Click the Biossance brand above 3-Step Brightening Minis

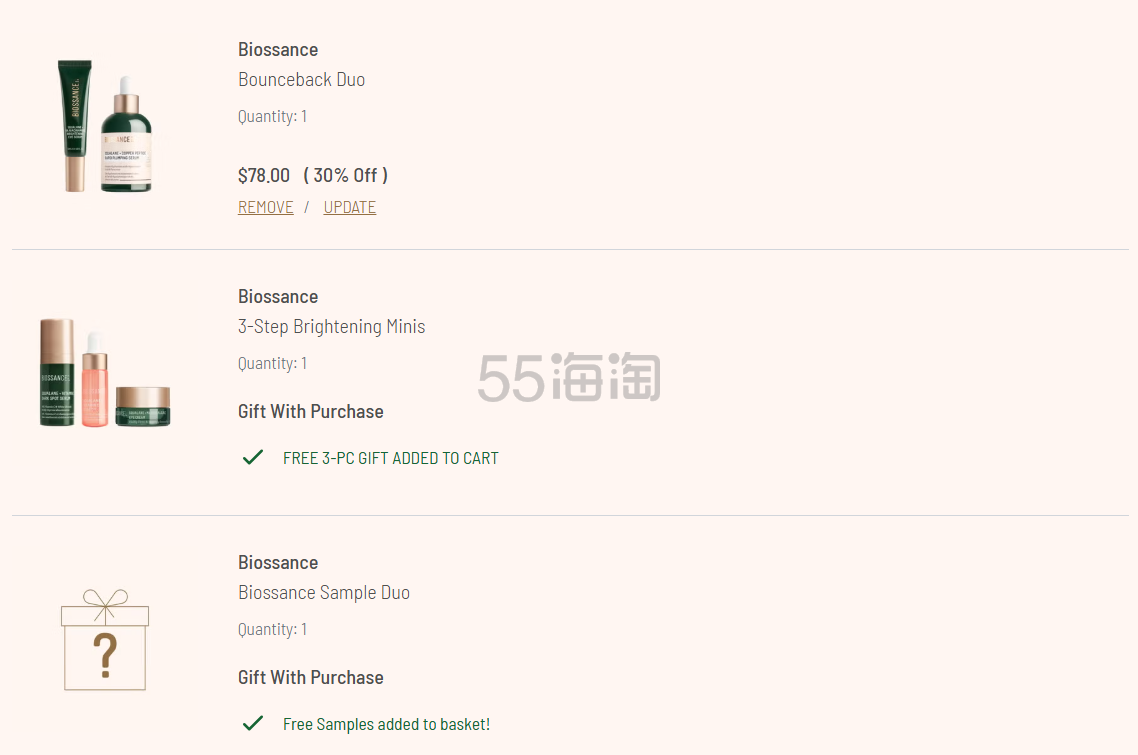tap(278, 296)
